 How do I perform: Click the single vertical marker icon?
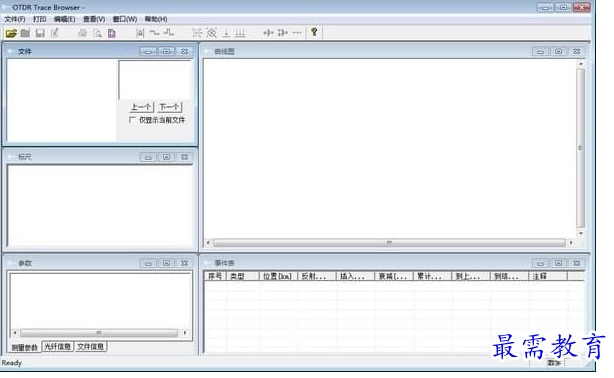click(x=226, y=33)
